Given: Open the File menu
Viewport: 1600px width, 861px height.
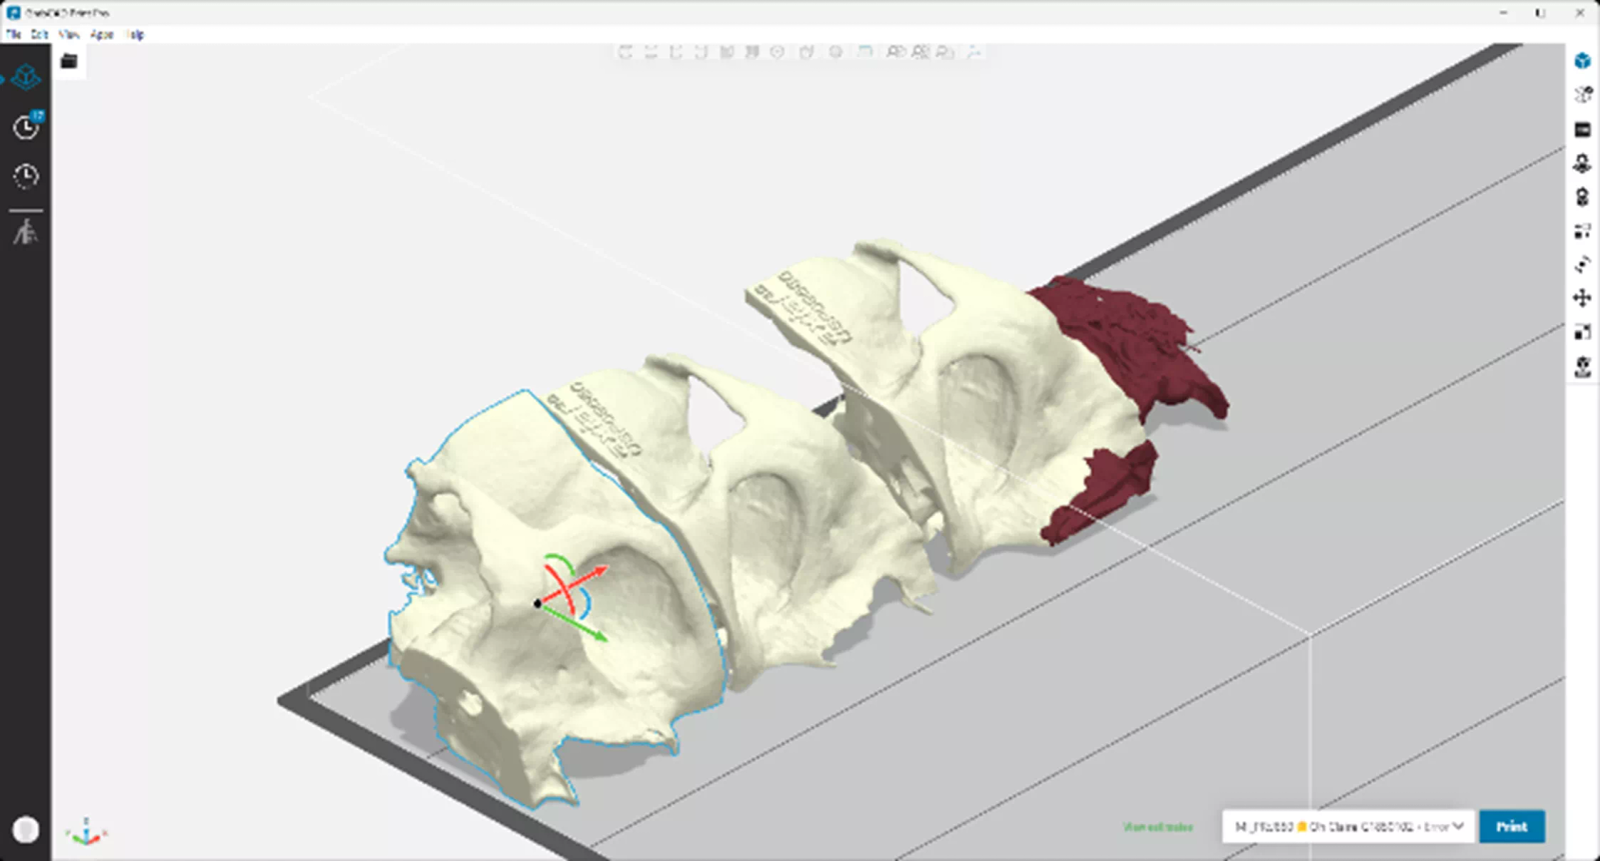Looking at the screenshot, I should (13, 34).
